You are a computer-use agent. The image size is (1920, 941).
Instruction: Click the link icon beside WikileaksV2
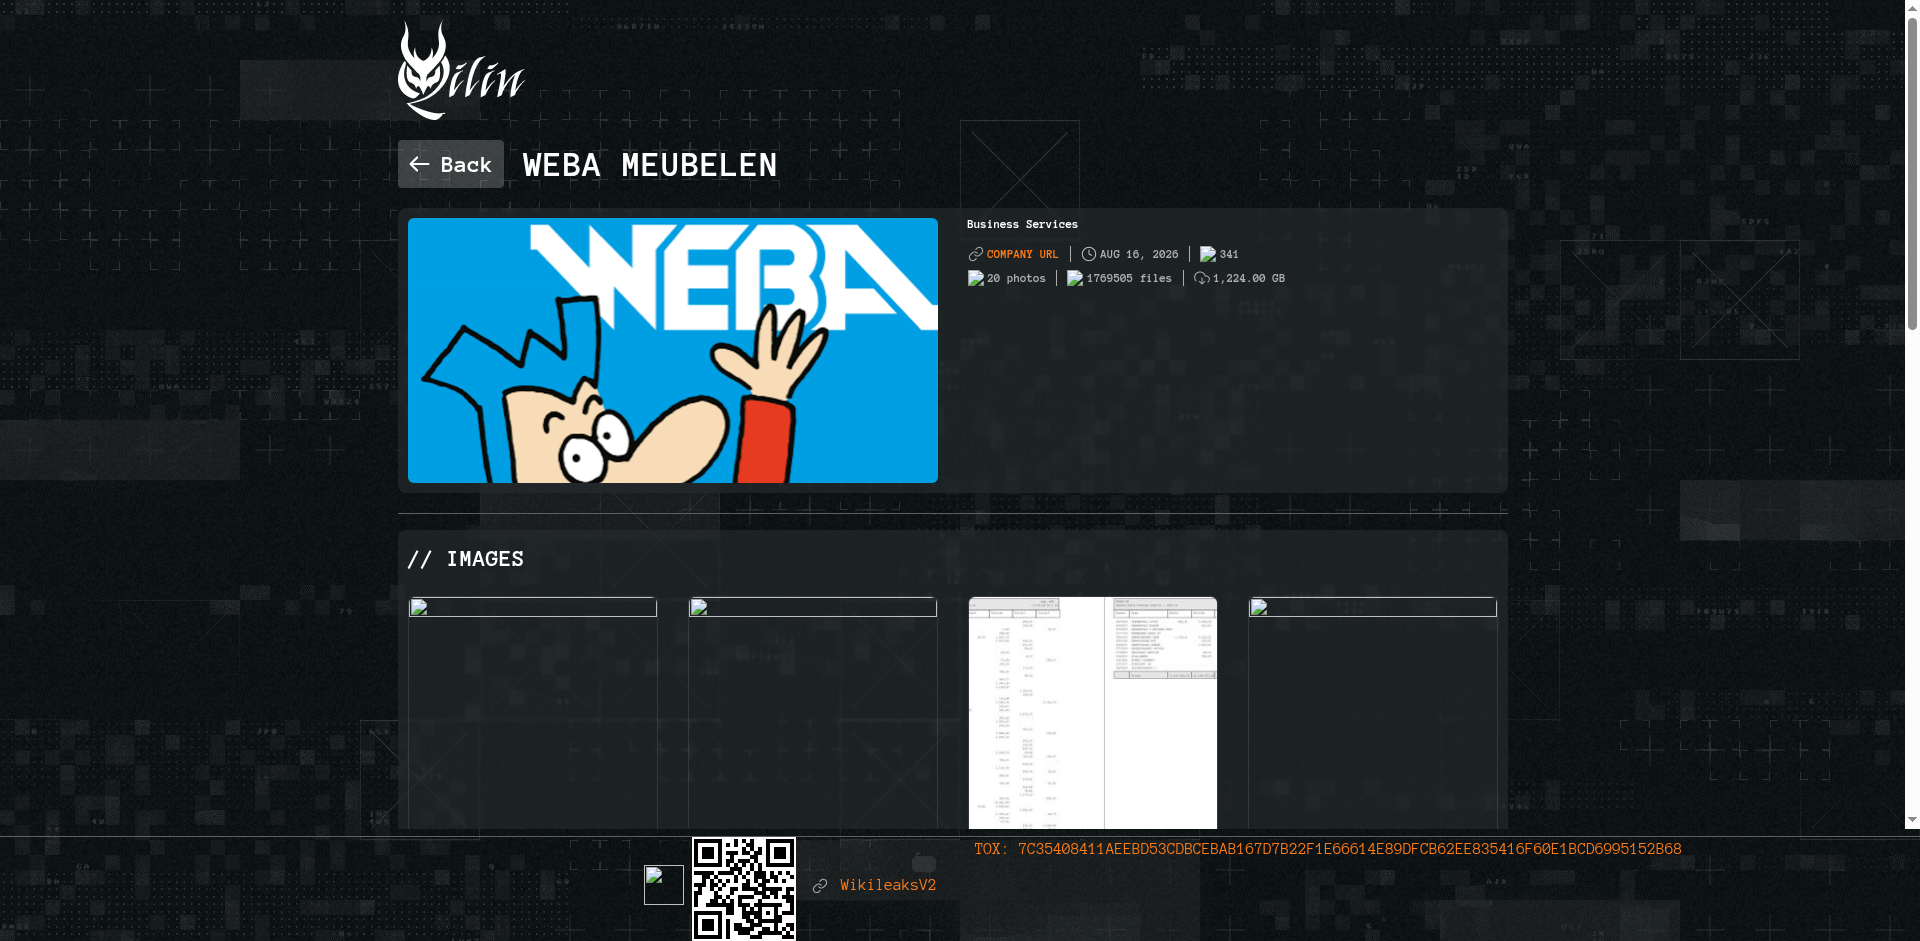pyautogui.click(x=820, y=886)
